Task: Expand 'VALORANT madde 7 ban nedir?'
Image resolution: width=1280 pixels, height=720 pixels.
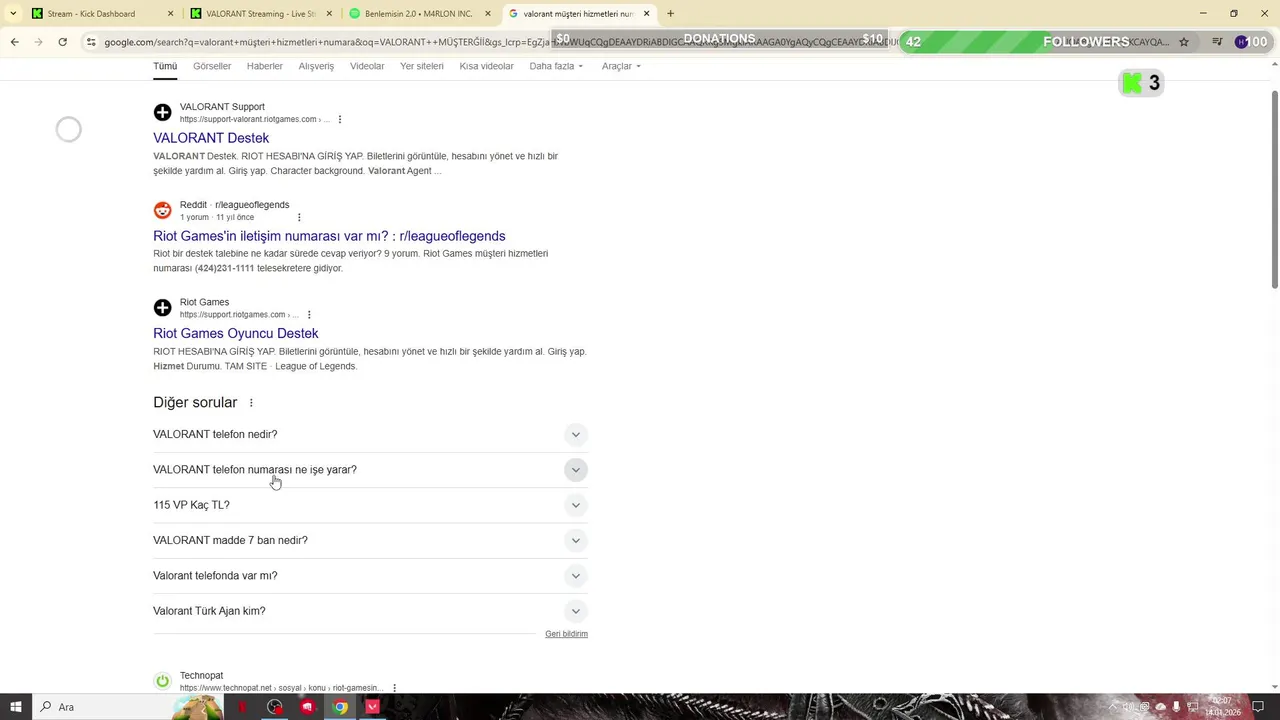Action: (370, 541)
